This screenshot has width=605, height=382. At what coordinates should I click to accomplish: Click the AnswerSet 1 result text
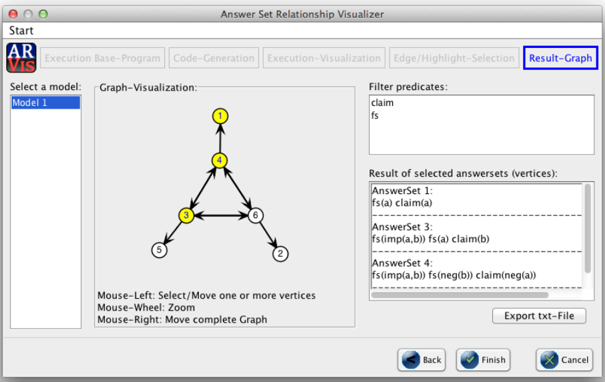[x=402, y=197]
